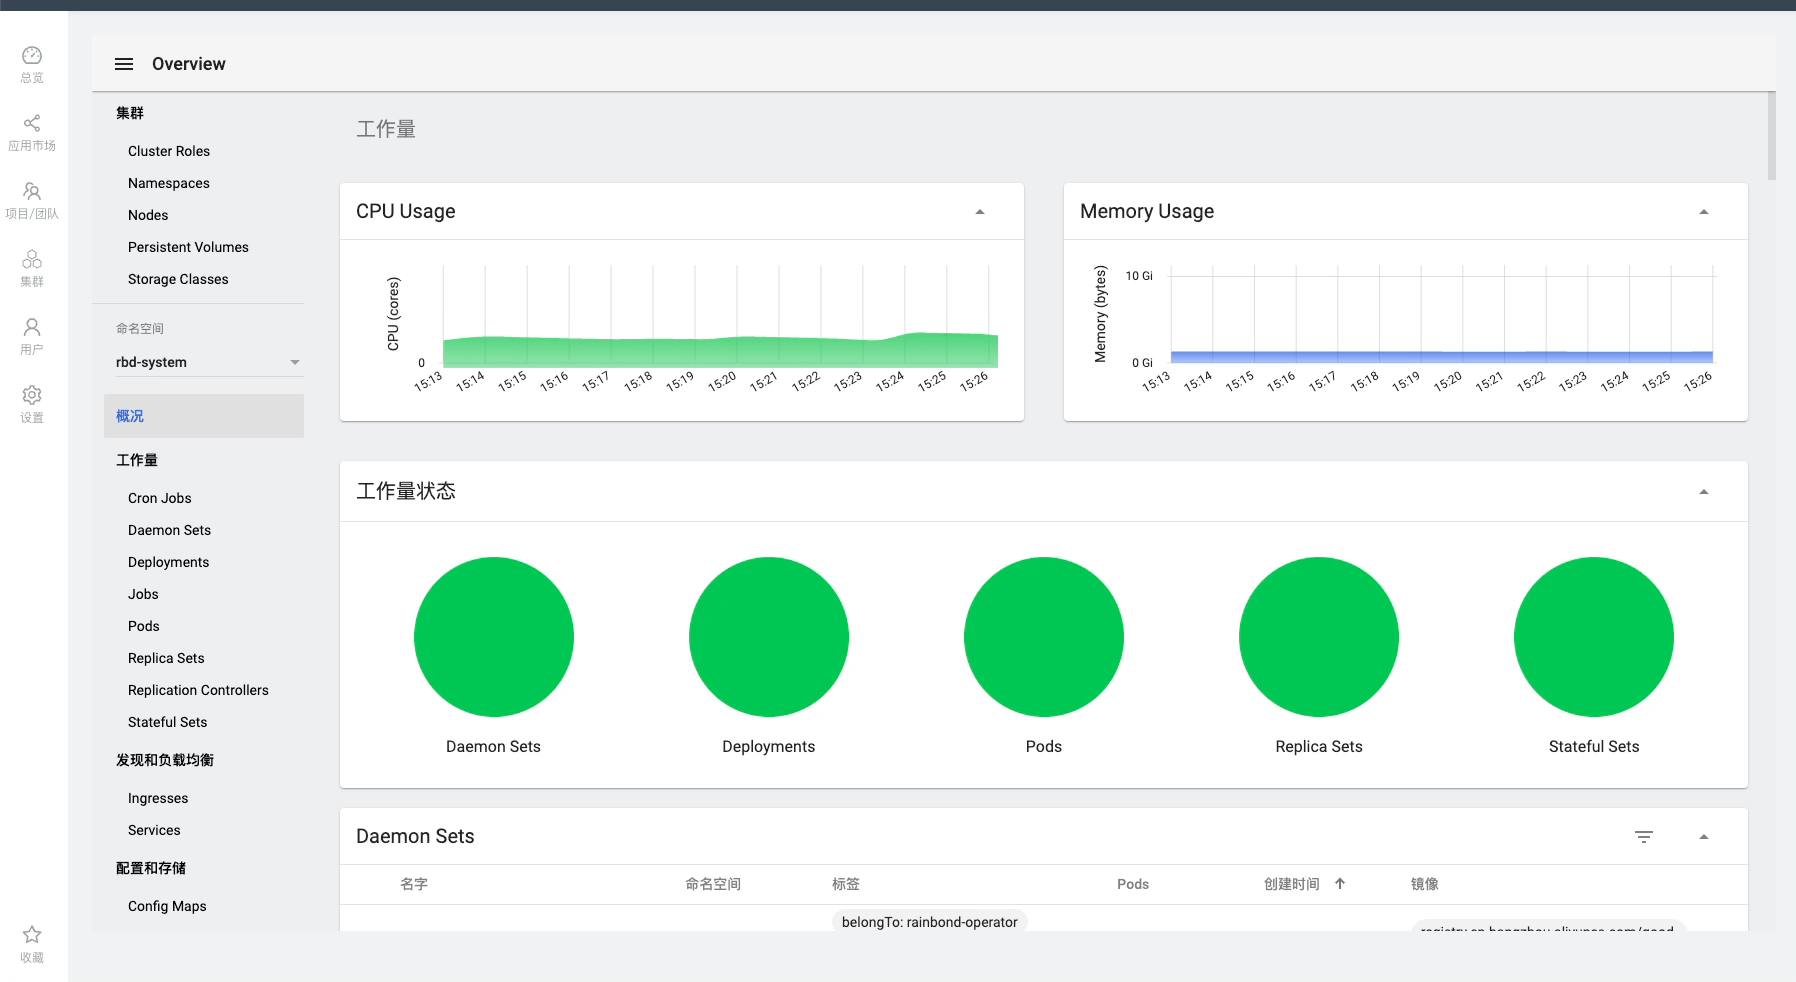The image size is (1796, 982).
Task: Click the Pods green status circle
Action: 1044,637
